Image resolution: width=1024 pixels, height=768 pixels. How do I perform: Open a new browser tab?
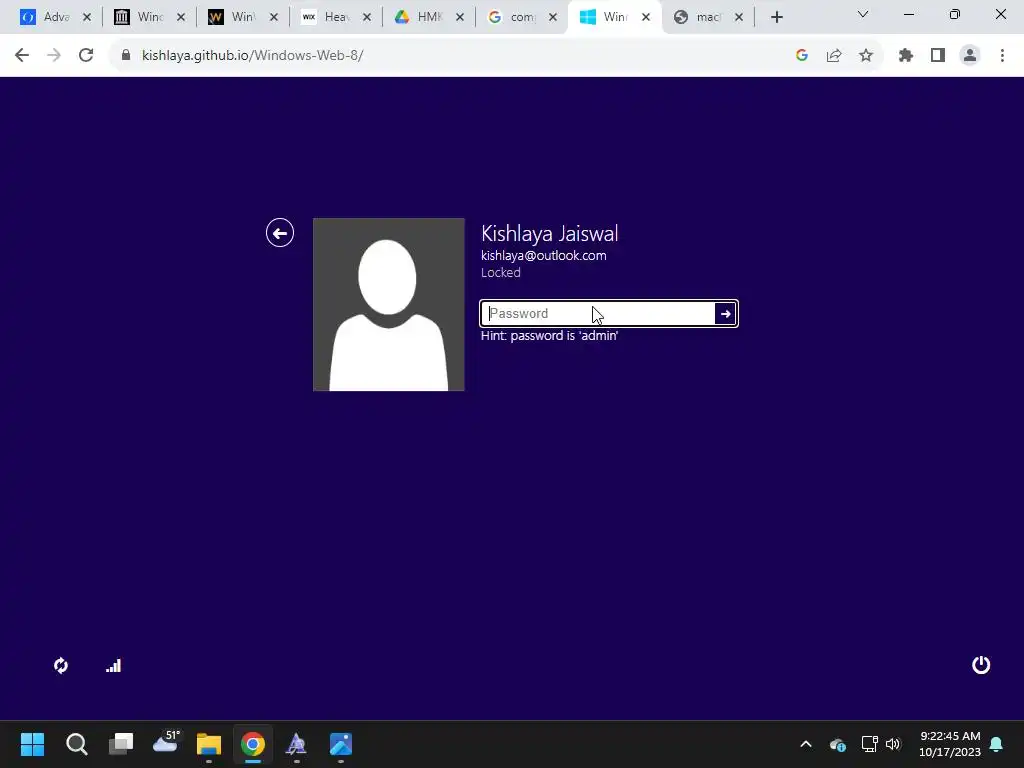pyautogui.click(x=776, y=17)
